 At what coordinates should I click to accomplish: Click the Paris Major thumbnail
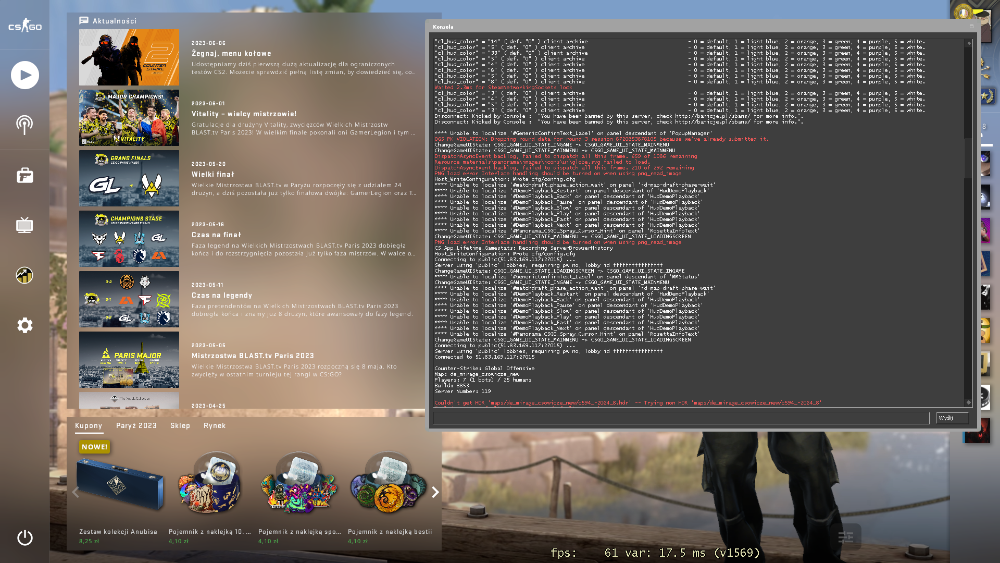(129, 360)
